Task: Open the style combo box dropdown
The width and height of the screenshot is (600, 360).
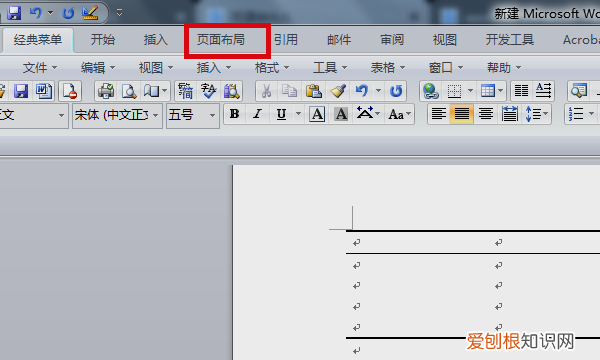Action: point(61,115)
